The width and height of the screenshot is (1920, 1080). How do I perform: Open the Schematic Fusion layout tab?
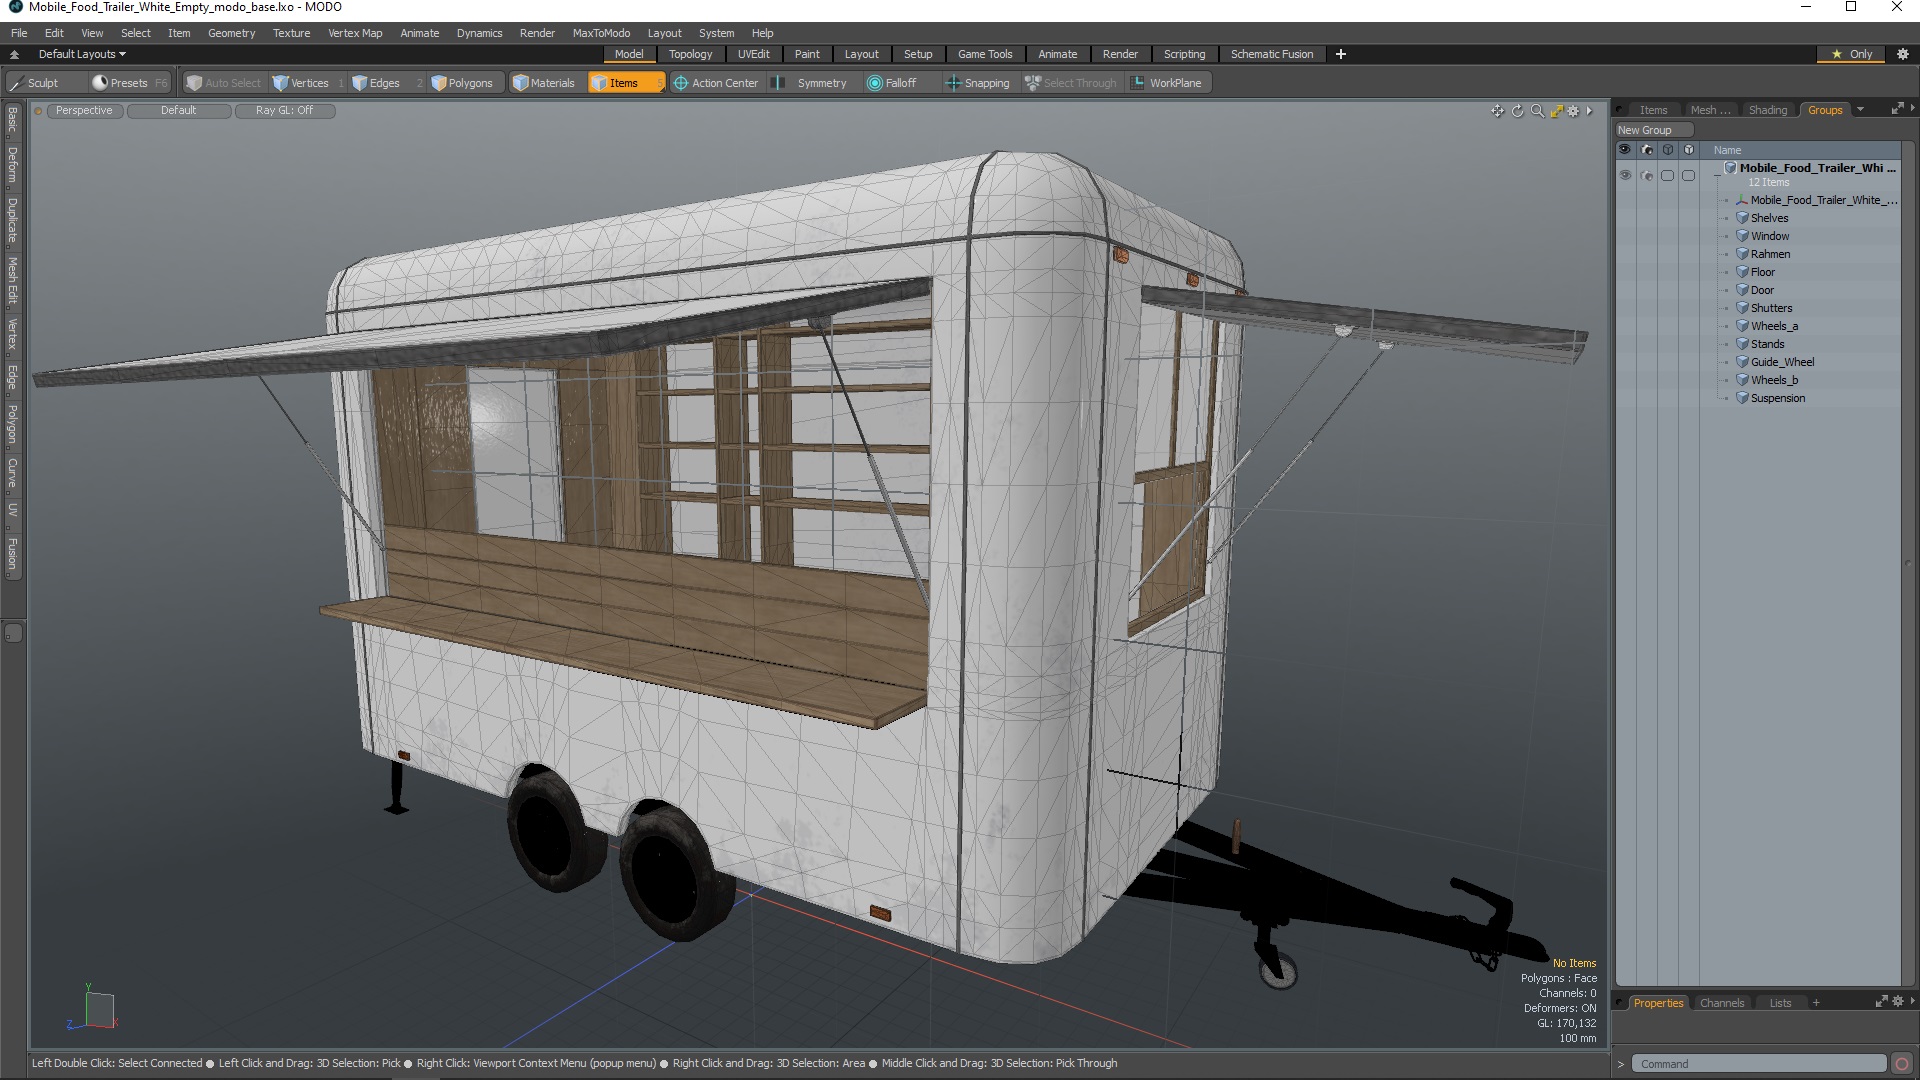(1271, 54)
